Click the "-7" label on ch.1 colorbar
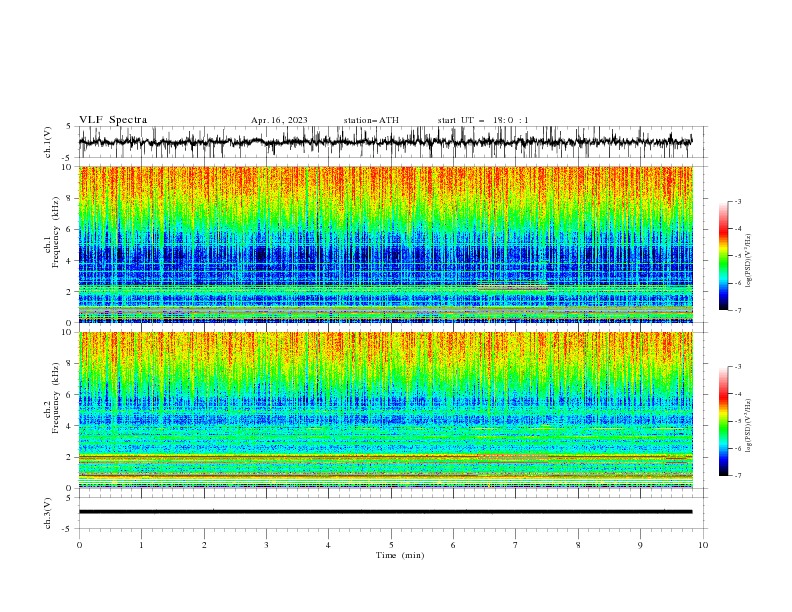792x612 pixels. pos(738,310)
